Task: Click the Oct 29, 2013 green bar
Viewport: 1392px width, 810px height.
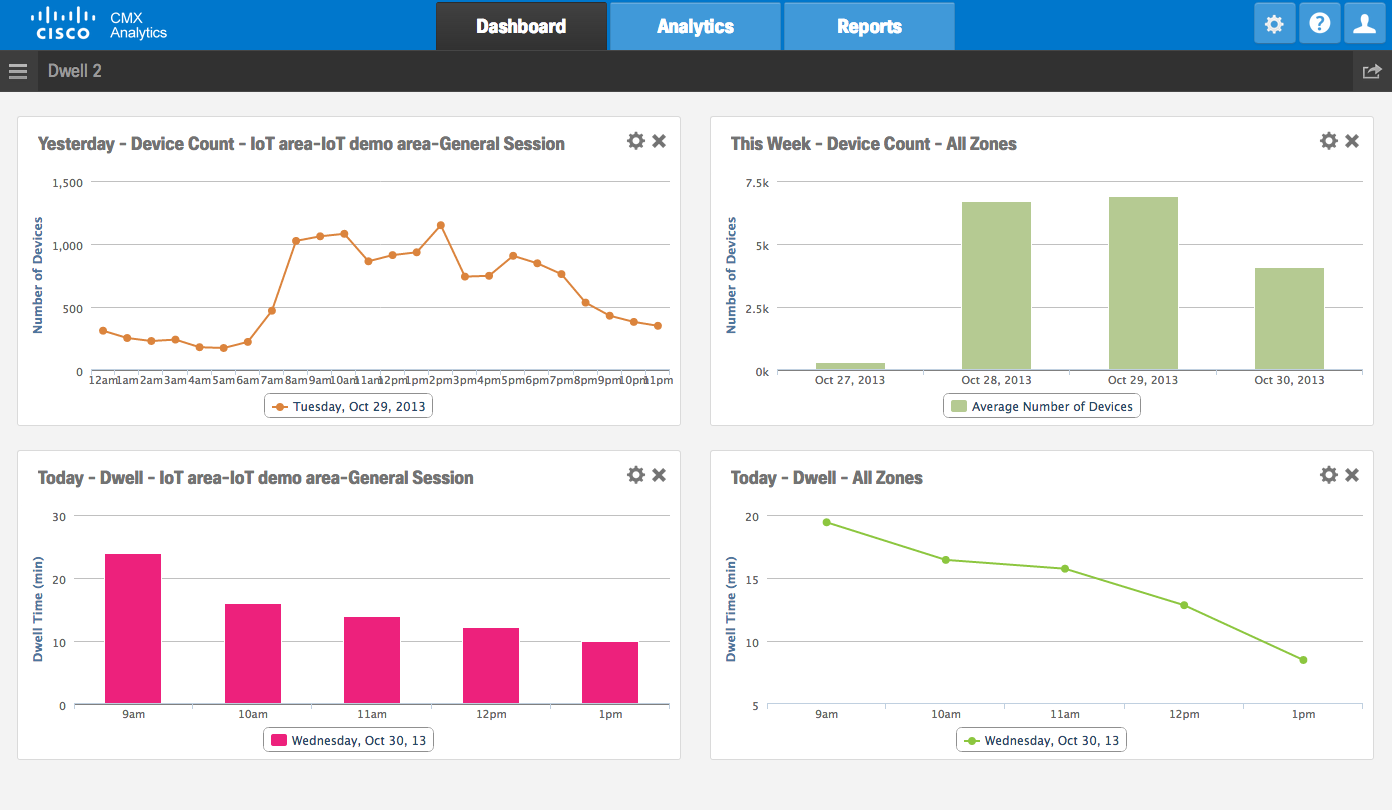Action: coord(1143,285)
